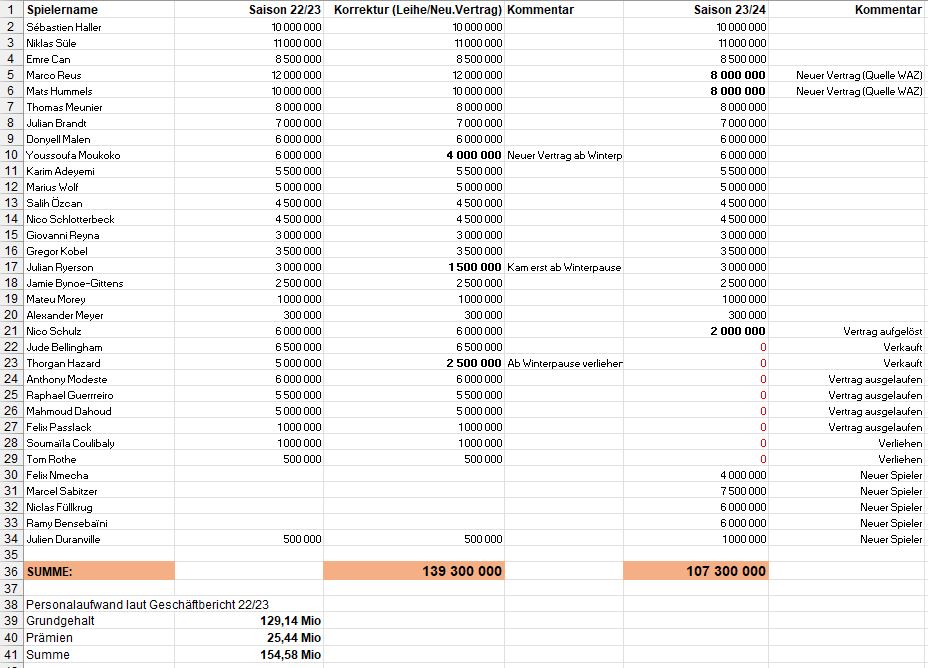
Task: Click row header 1 to select the header row
Action: (x=11, y=10)
